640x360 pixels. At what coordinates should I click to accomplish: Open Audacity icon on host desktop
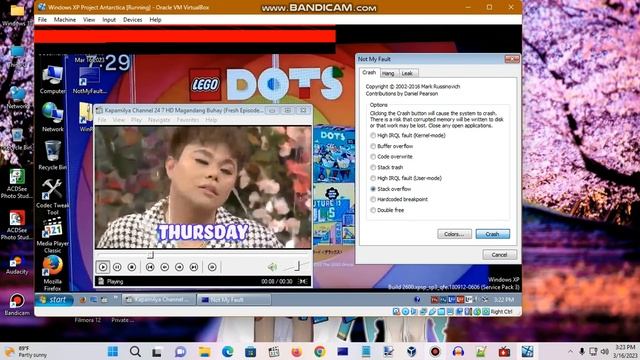[17, 265]
